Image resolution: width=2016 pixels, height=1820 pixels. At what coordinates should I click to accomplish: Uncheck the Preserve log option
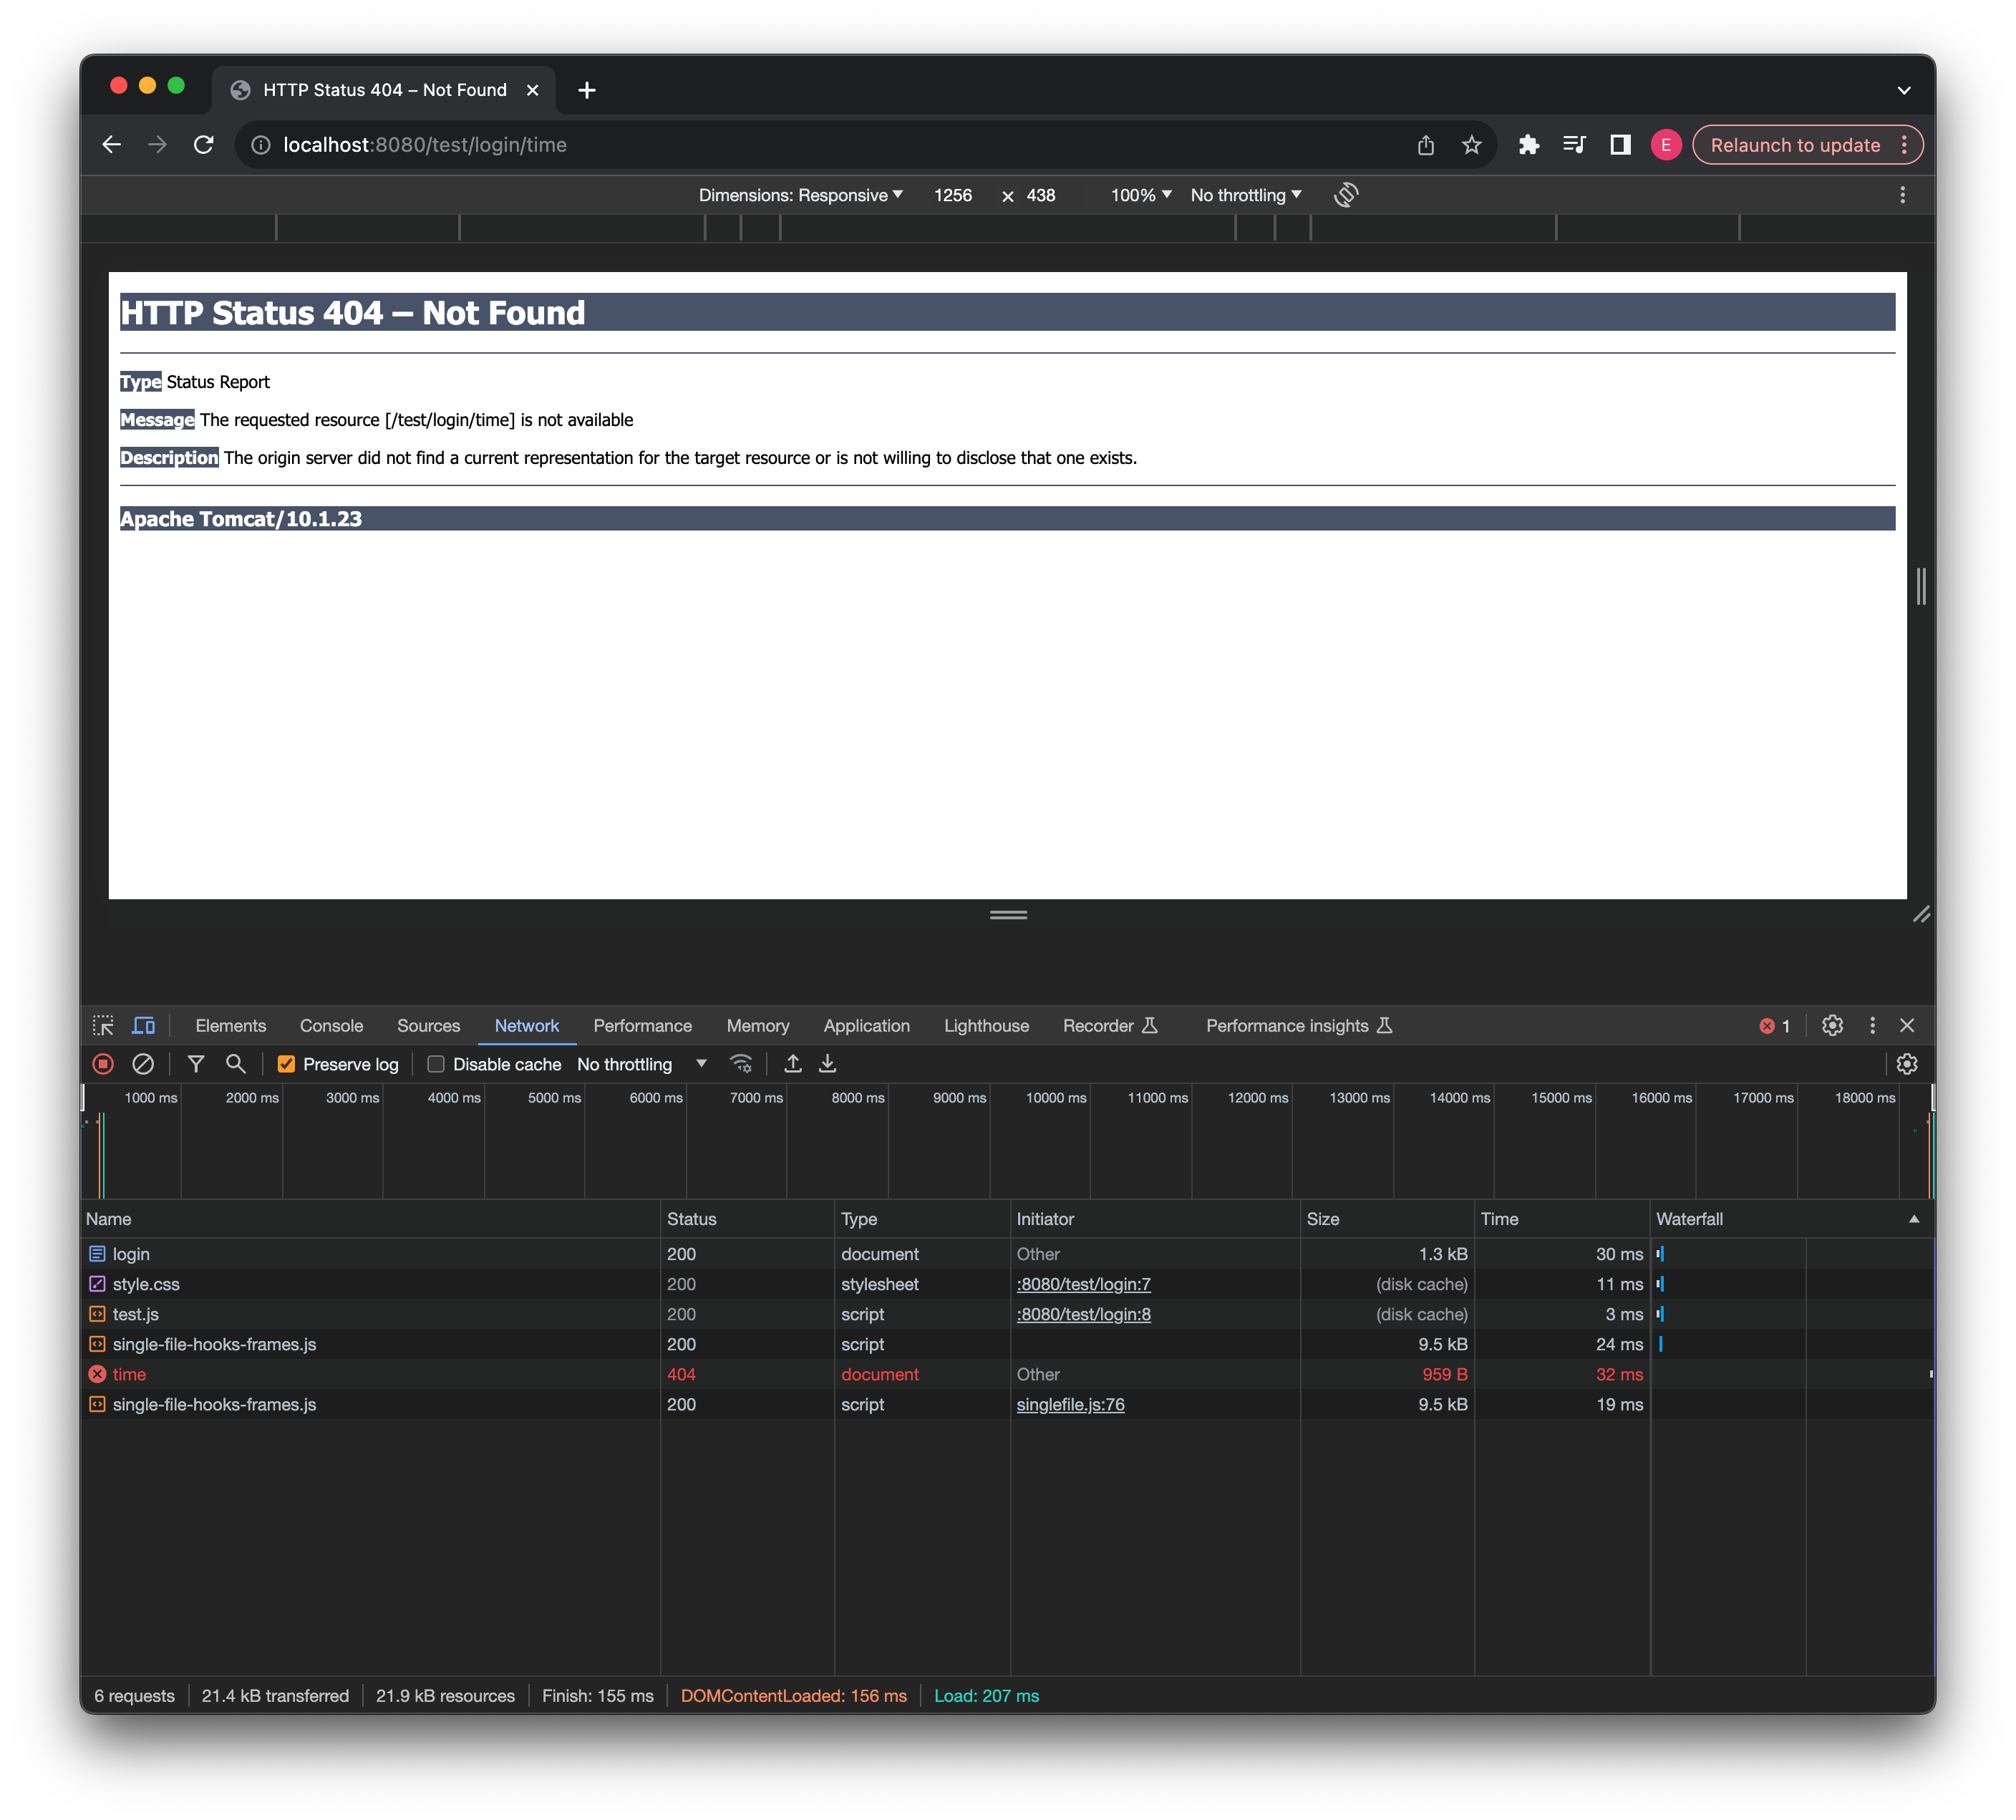pyautogui.click(x=287, y=1063)
